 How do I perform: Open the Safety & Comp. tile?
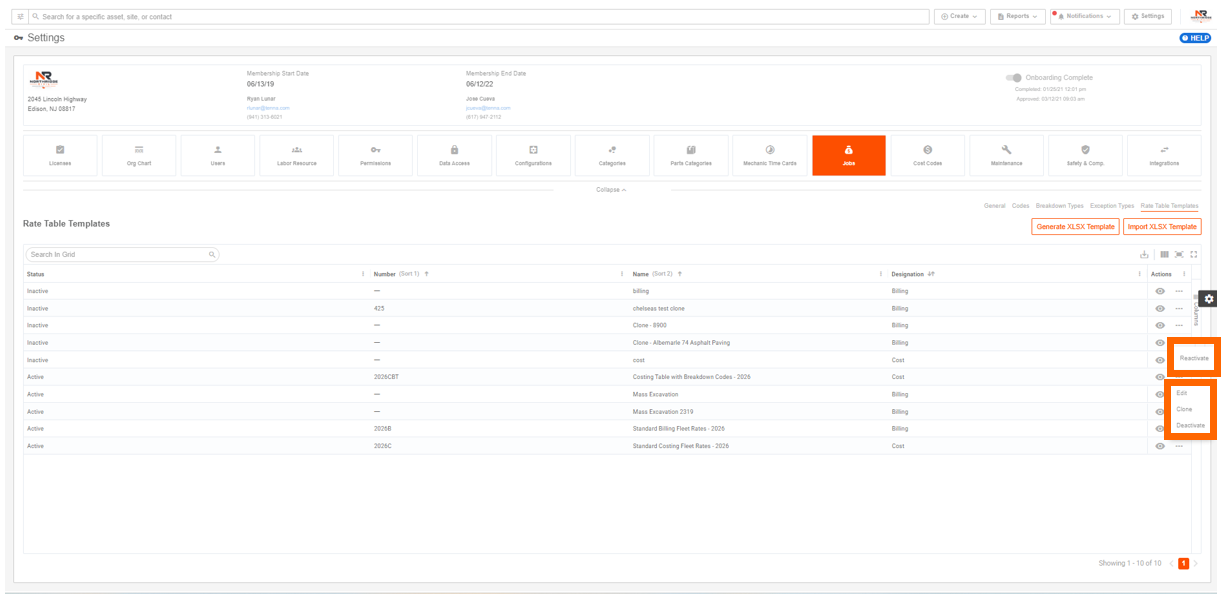[x=1086, y=155]
